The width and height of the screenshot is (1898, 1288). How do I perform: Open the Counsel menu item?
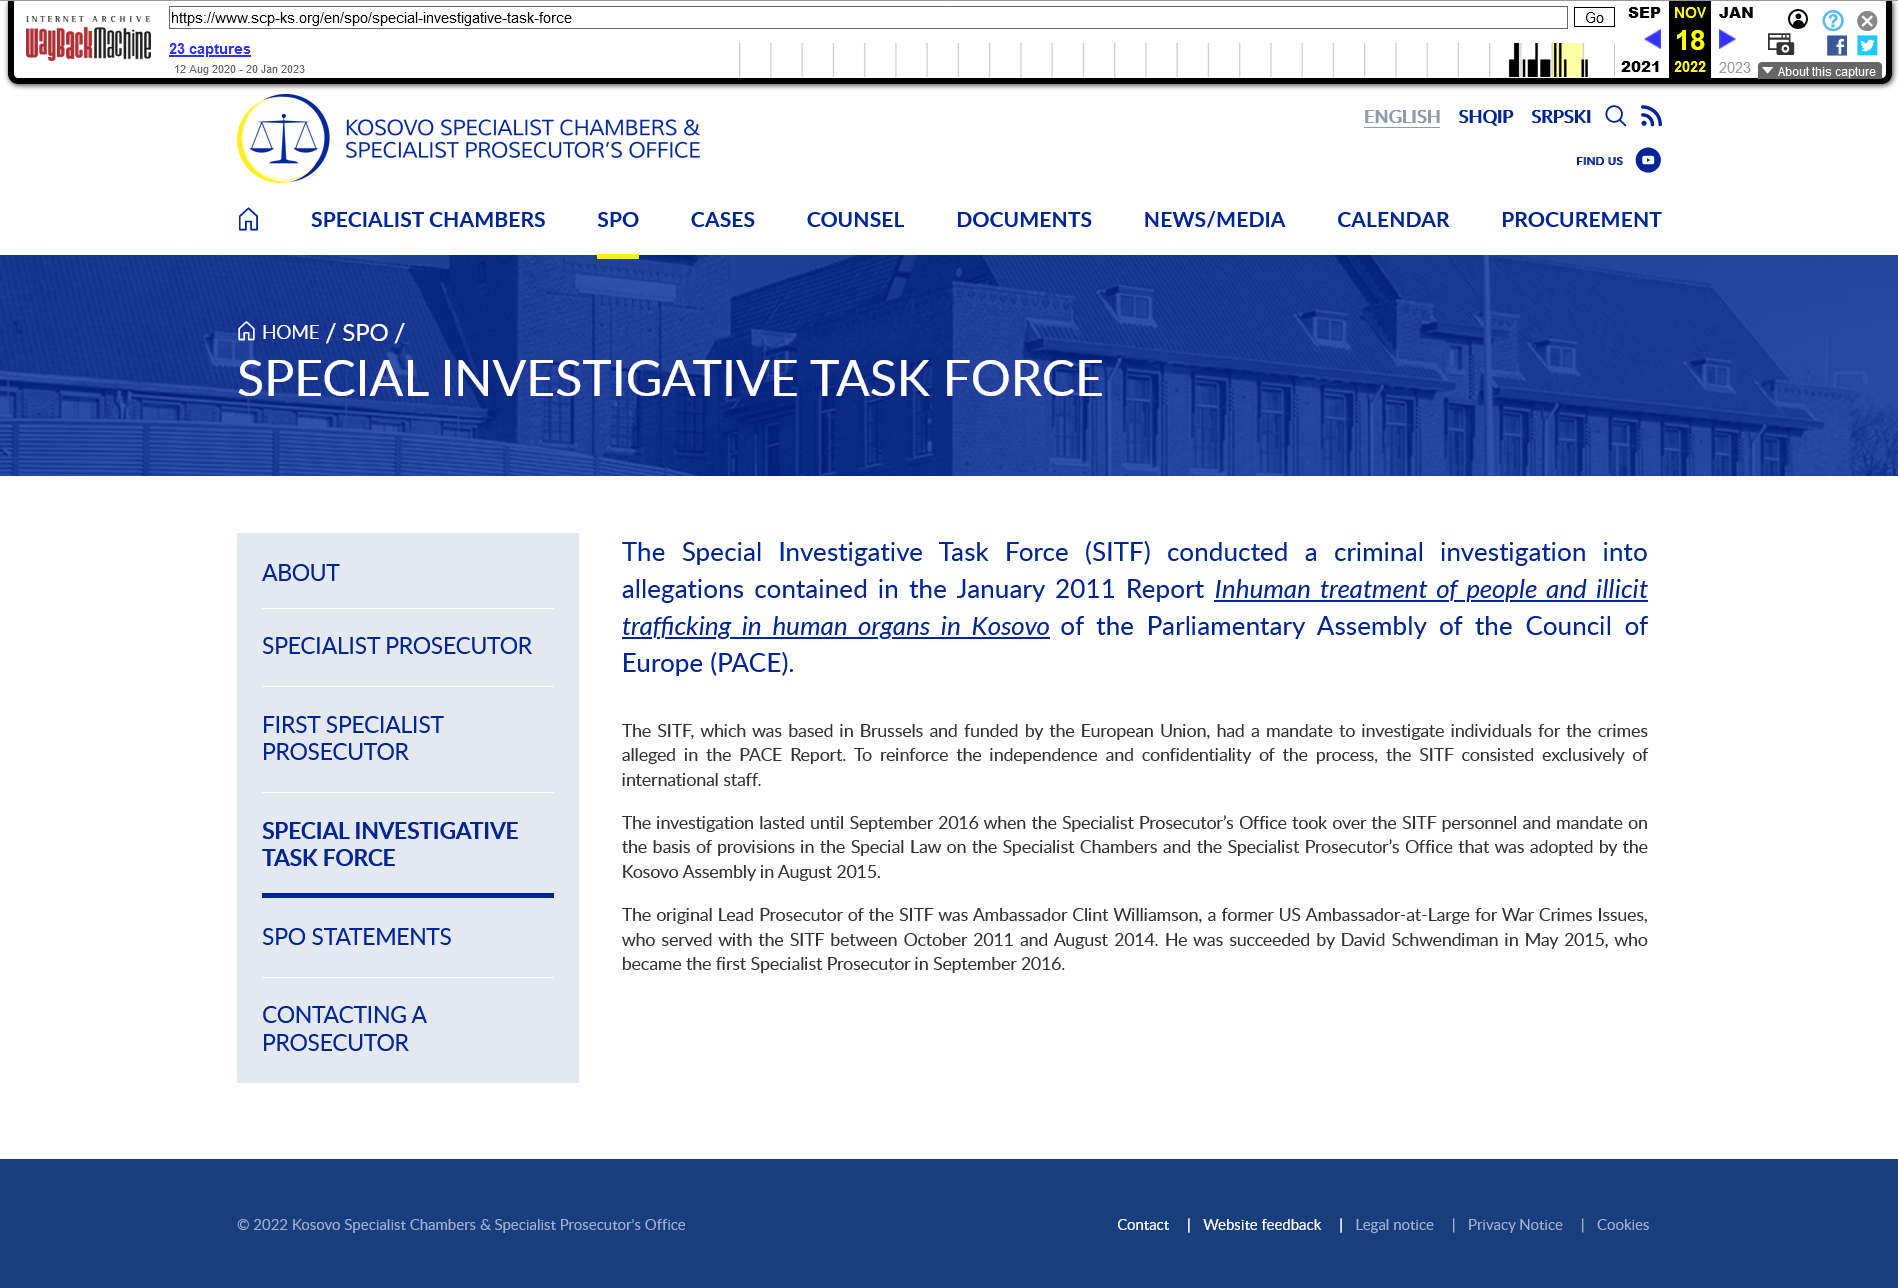coord(855,219)
